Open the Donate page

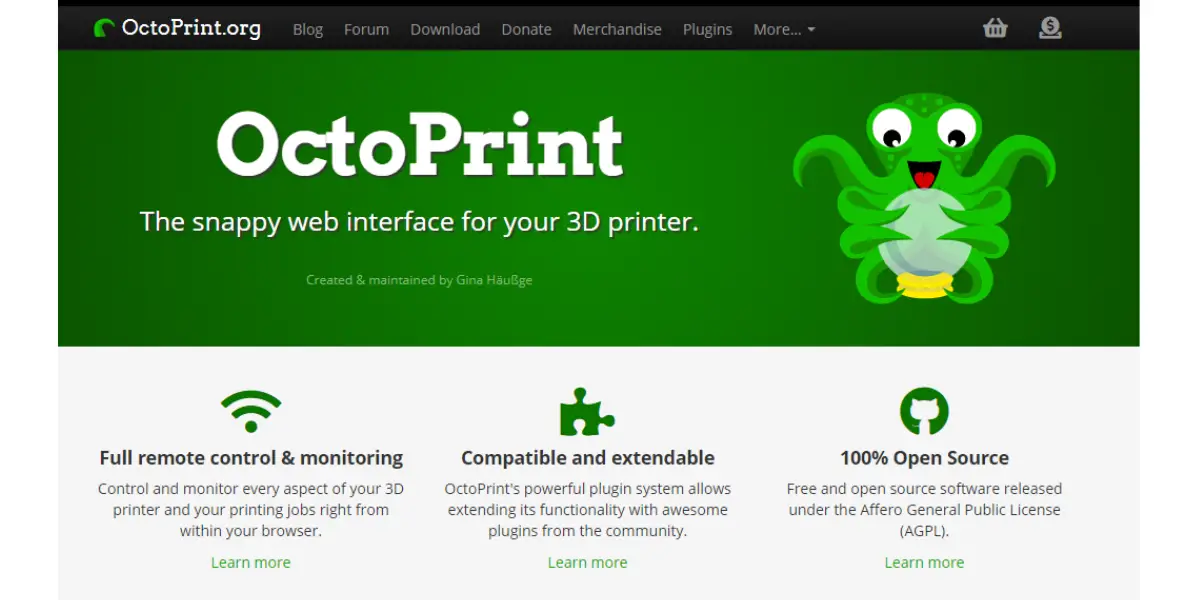pos(526,29)
